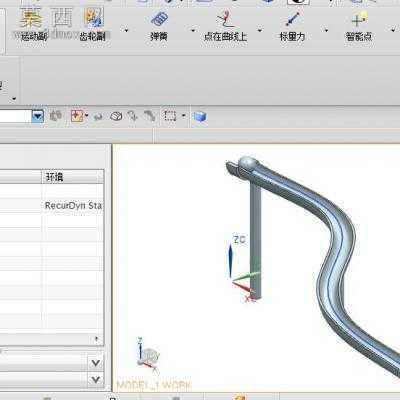Click the oval body-selection icon in selection bar
Screen dimensions: 400x400
116,116
